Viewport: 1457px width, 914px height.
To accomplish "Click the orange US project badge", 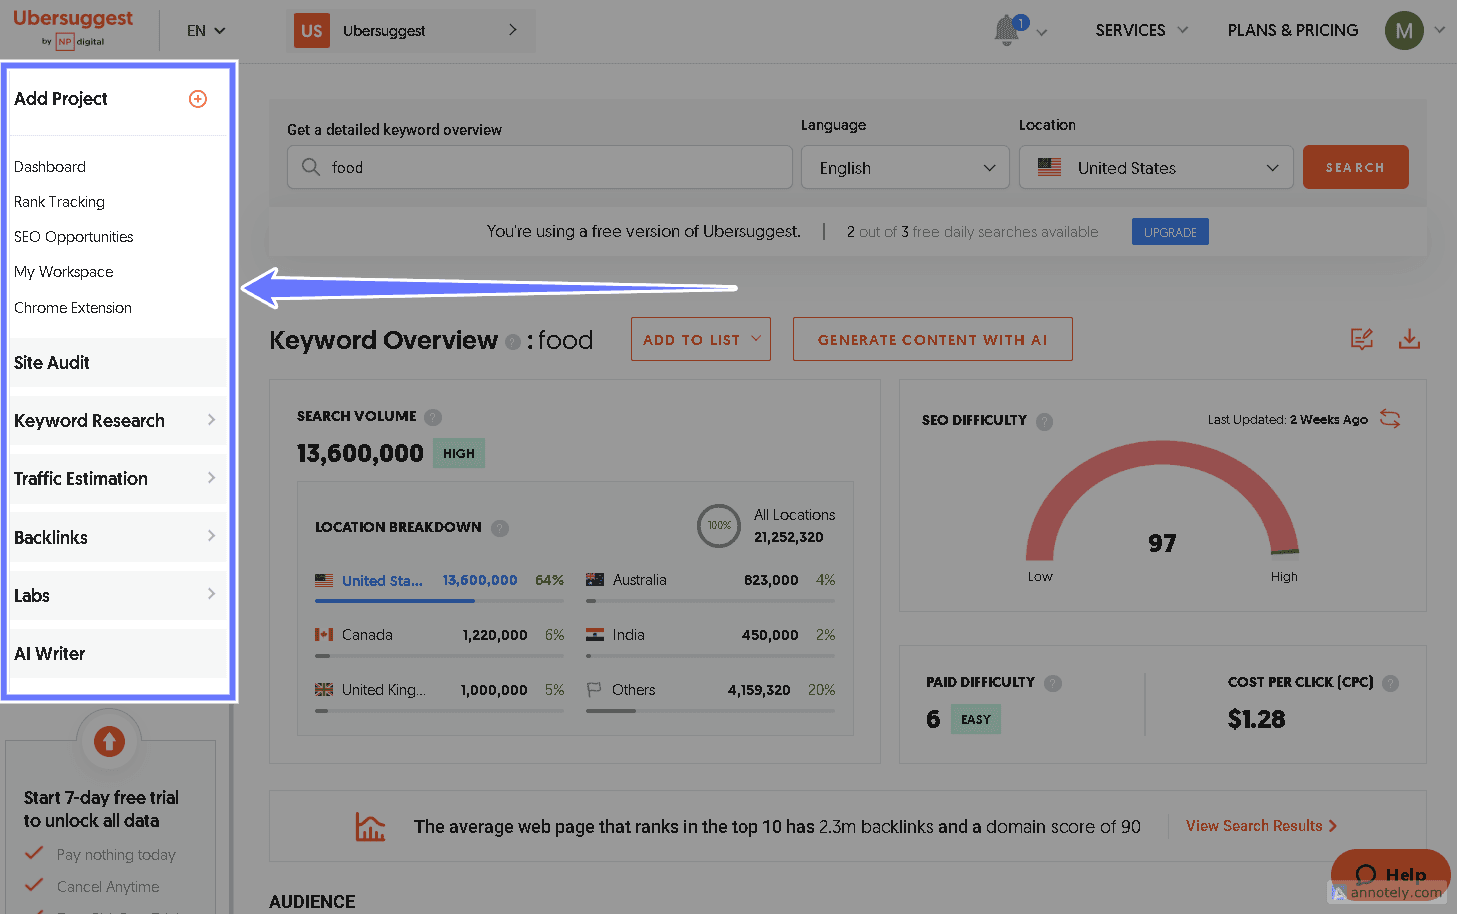I will (x=312, y=31).
